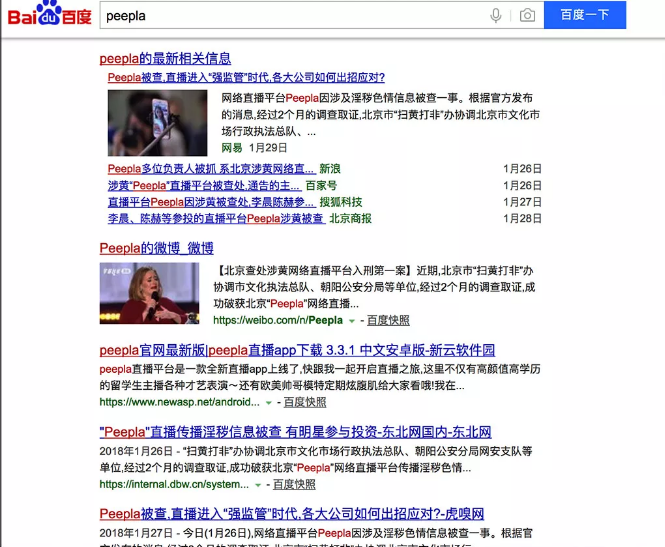The image size is (665, 547).
Task: Open 百度快照 next to newasp.net URL
Action: tap(305, 402)
